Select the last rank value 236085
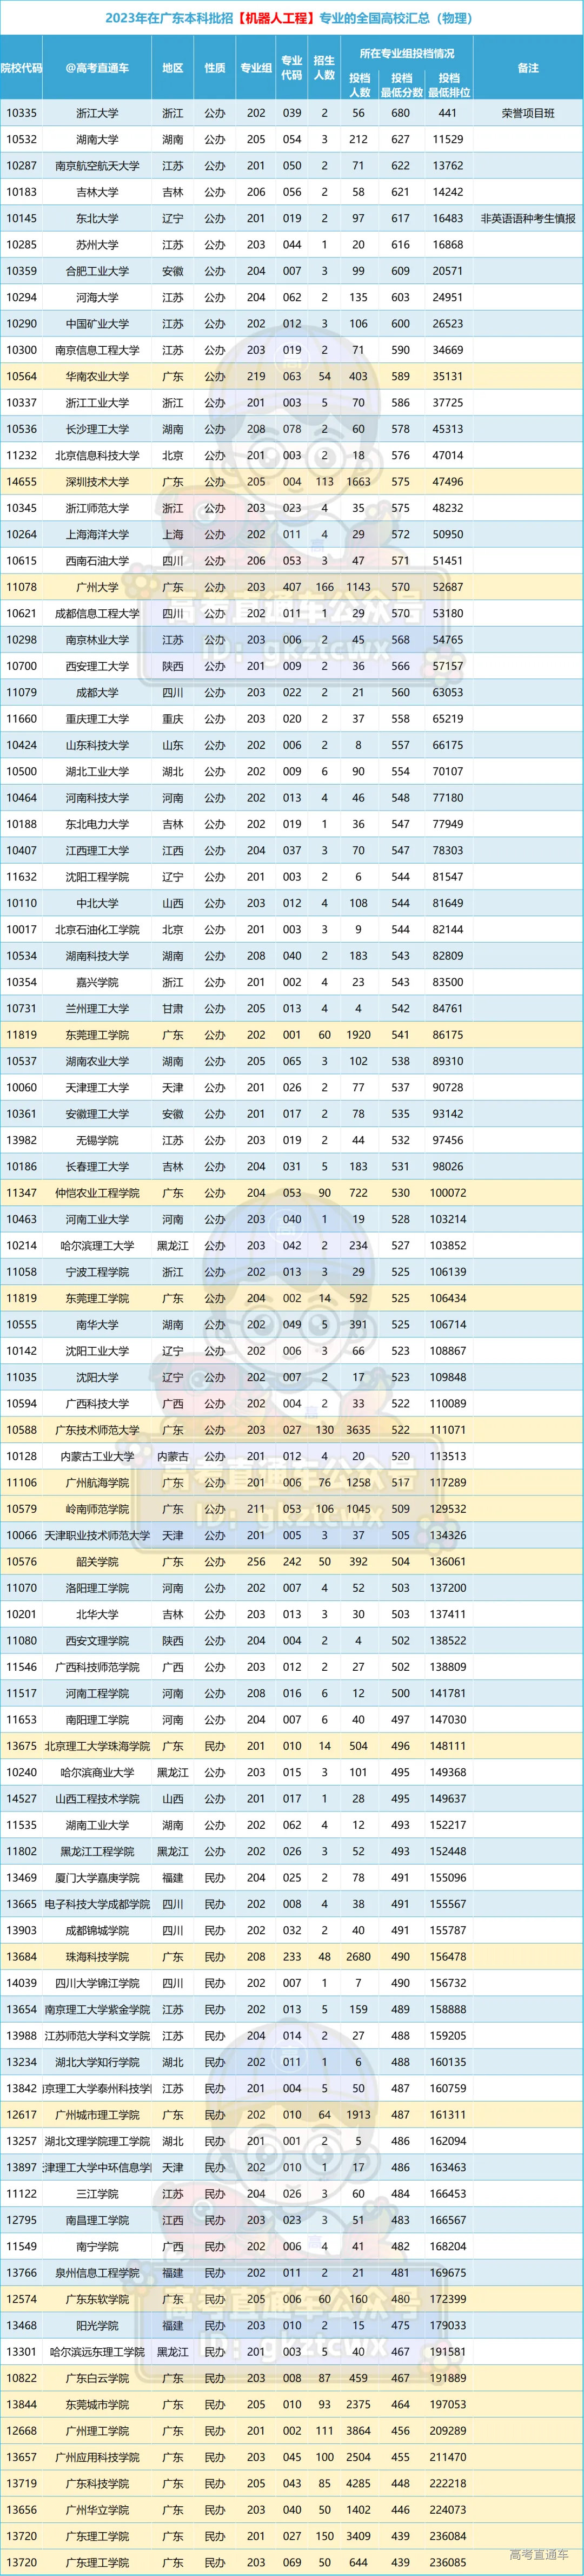Image resolution: width=584 pixels, height=2576 pixels. pos(448,2563)
